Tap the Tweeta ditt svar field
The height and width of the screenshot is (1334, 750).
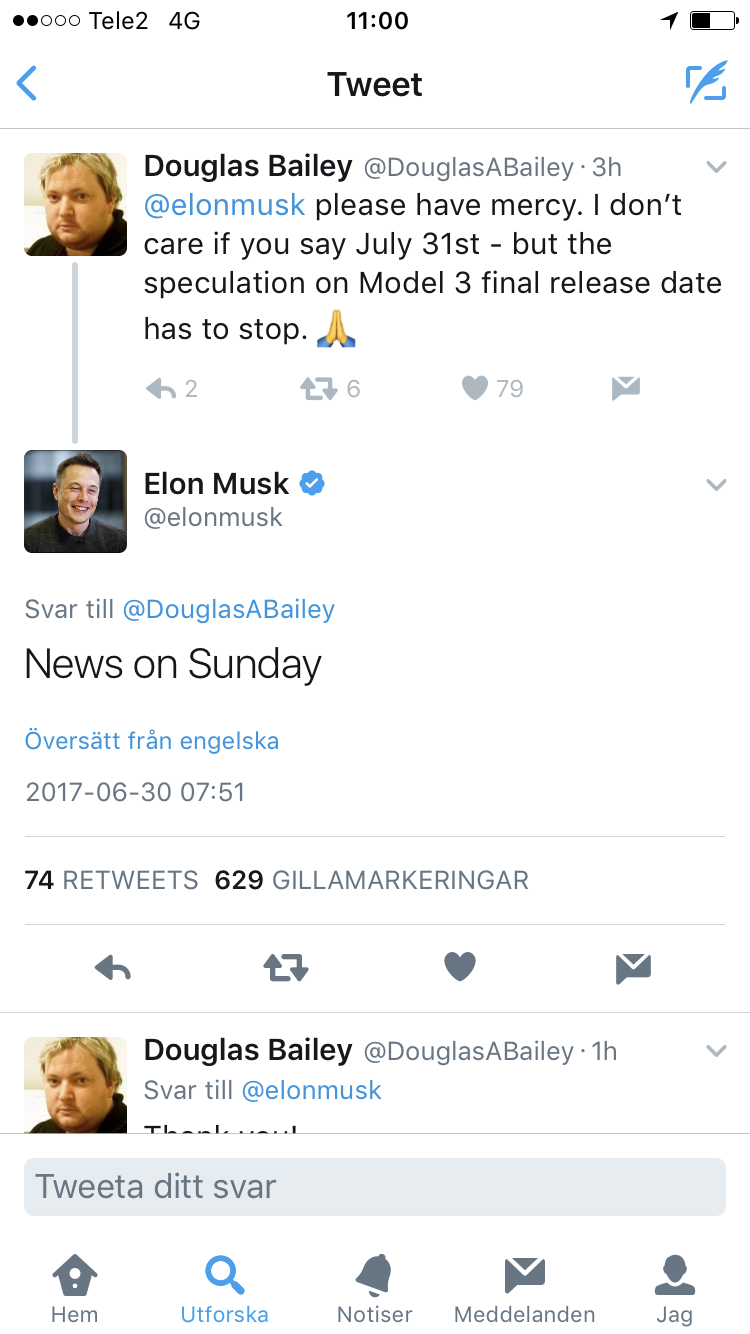coord(375,1187)
